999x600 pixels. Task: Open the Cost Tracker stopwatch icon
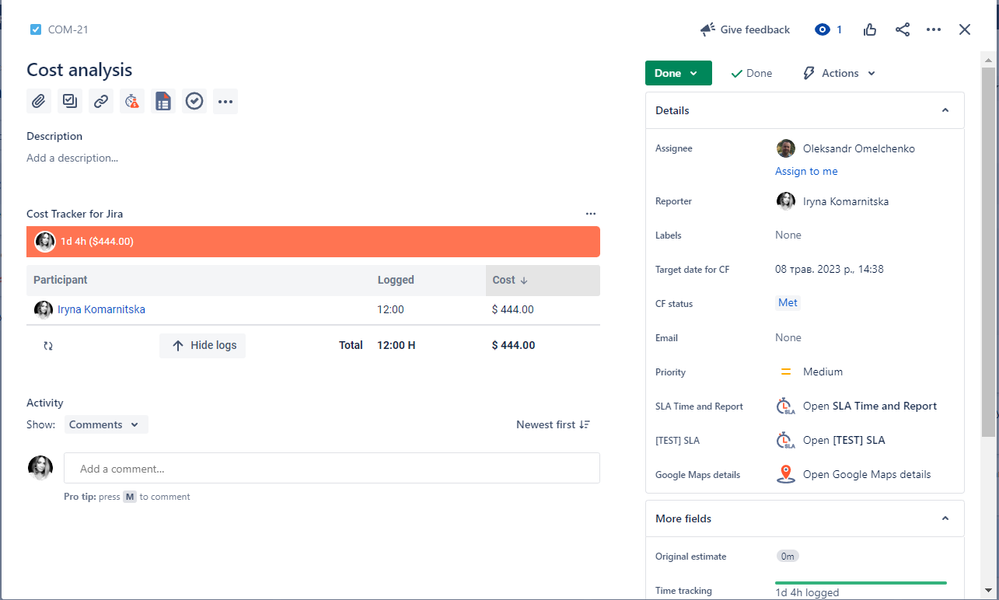click(132, 101)
